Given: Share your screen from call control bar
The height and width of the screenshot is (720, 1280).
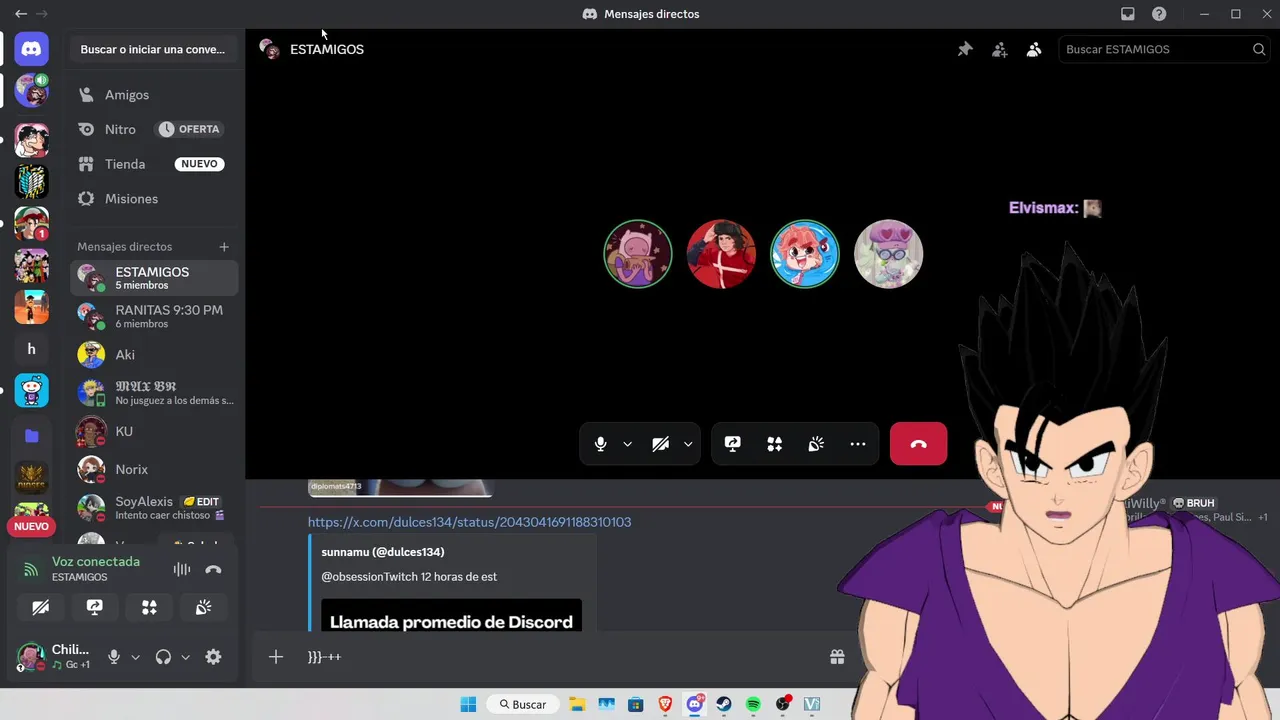Looking at the screenshot, I should point(732,444).
